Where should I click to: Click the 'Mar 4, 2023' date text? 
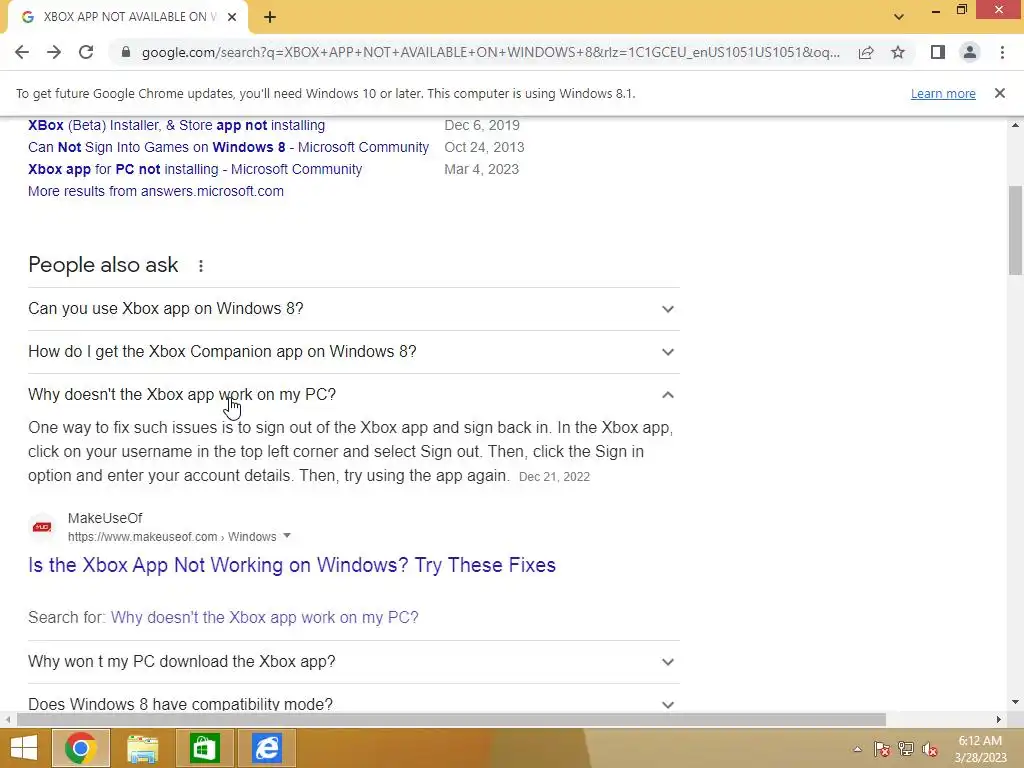coord(482,169)
